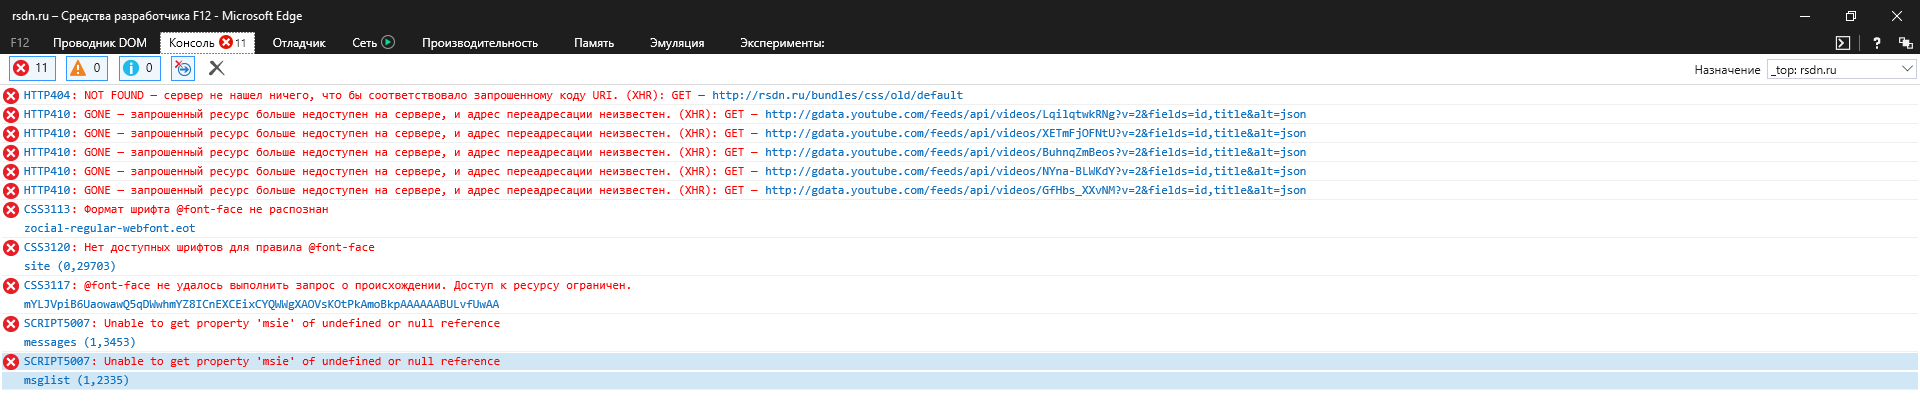Clear the console with the X icon
Viewport: 1920px width, 404px height.
216,68
